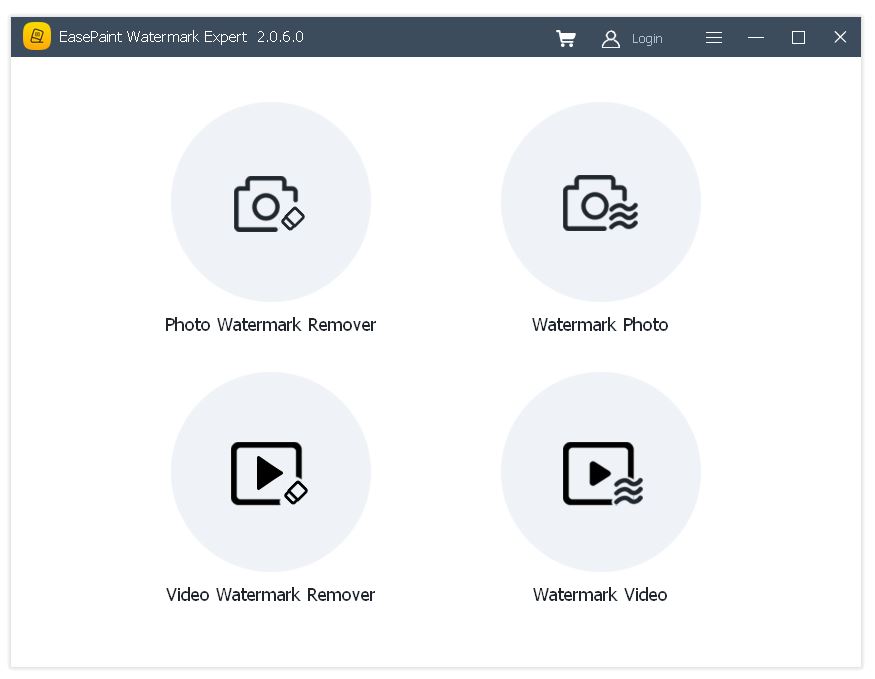875x679 pixels.
Task: Click the EasePaint Watermark Expert title text
Action: pyautogui.click(x=180, y=37)
